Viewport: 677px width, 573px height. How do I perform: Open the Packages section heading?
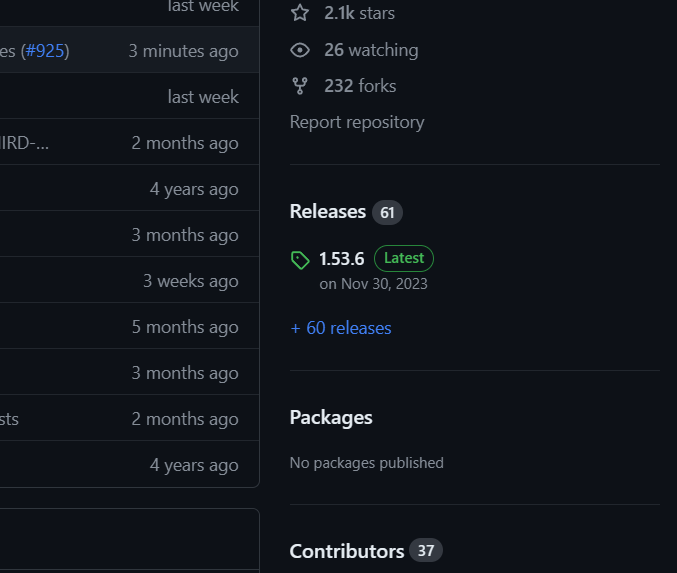coord(331,418)
